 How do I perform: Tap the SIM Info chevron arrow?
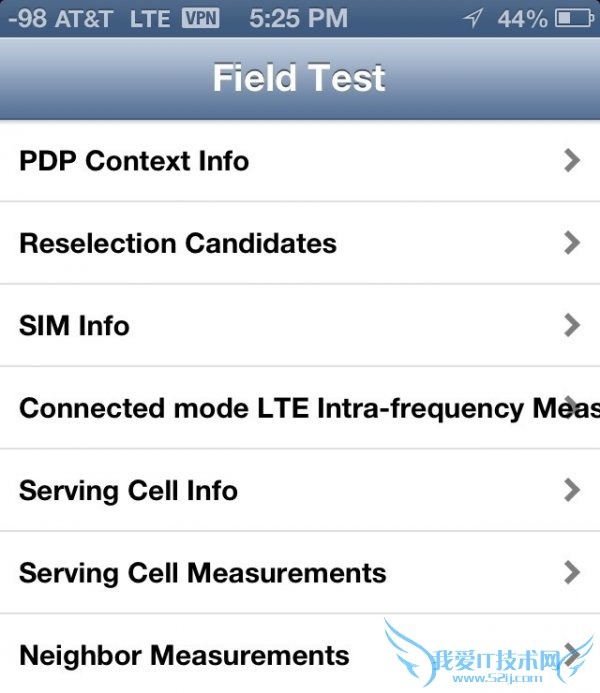pyautogui.click(x=572, y=325)
